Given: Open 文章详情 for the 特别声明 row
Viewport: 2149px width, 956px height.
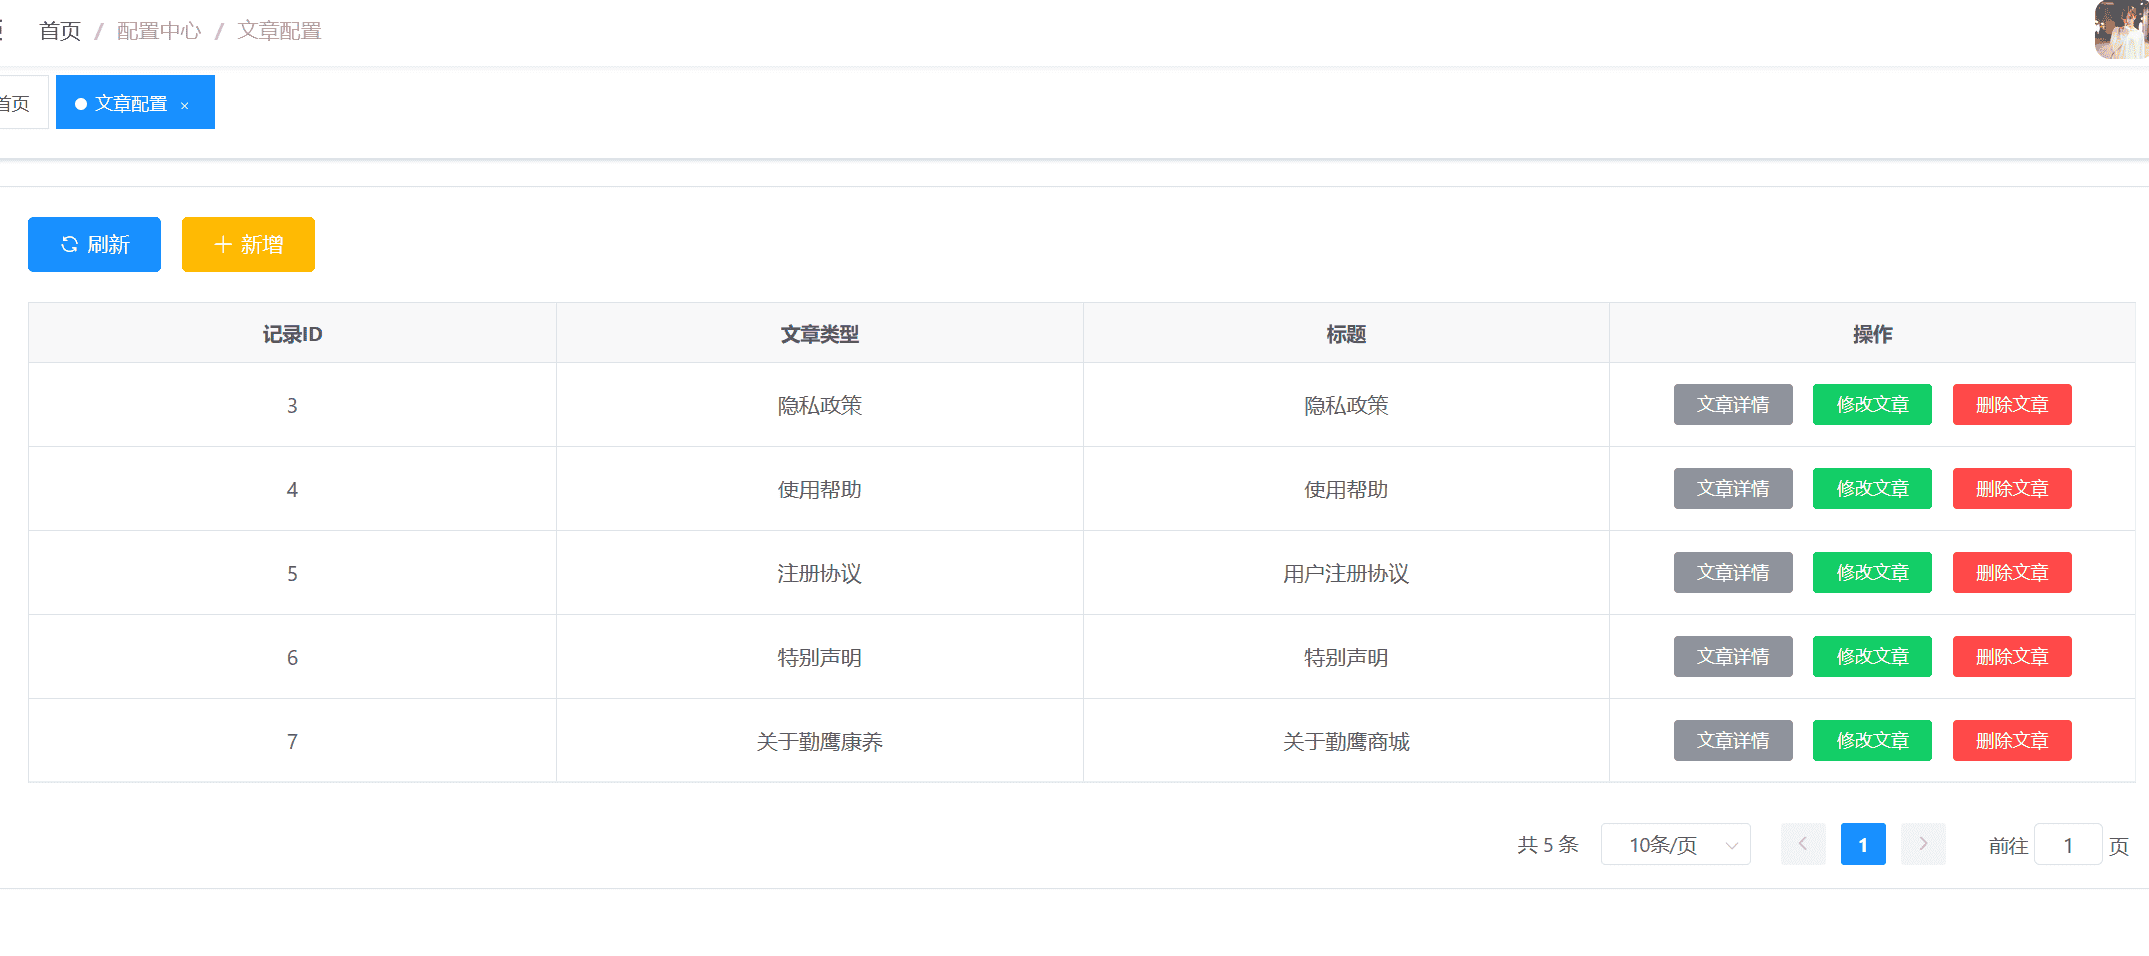Looking at the screenshot, I should pos(1732,656).
